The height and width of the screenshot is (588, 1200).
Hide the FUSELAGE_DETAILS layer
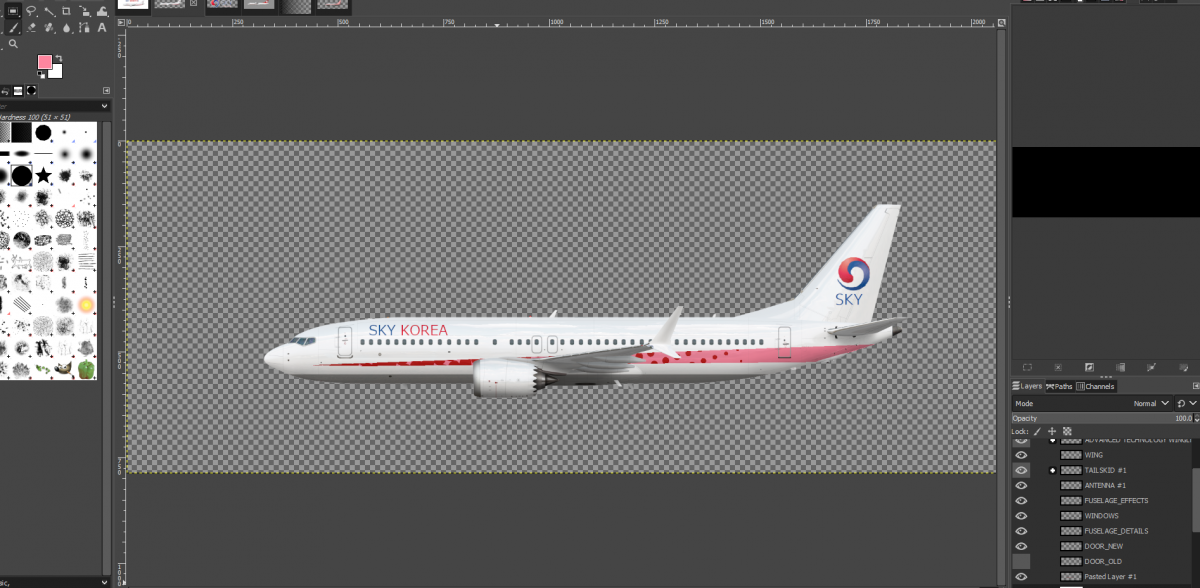click(1021, 531)
